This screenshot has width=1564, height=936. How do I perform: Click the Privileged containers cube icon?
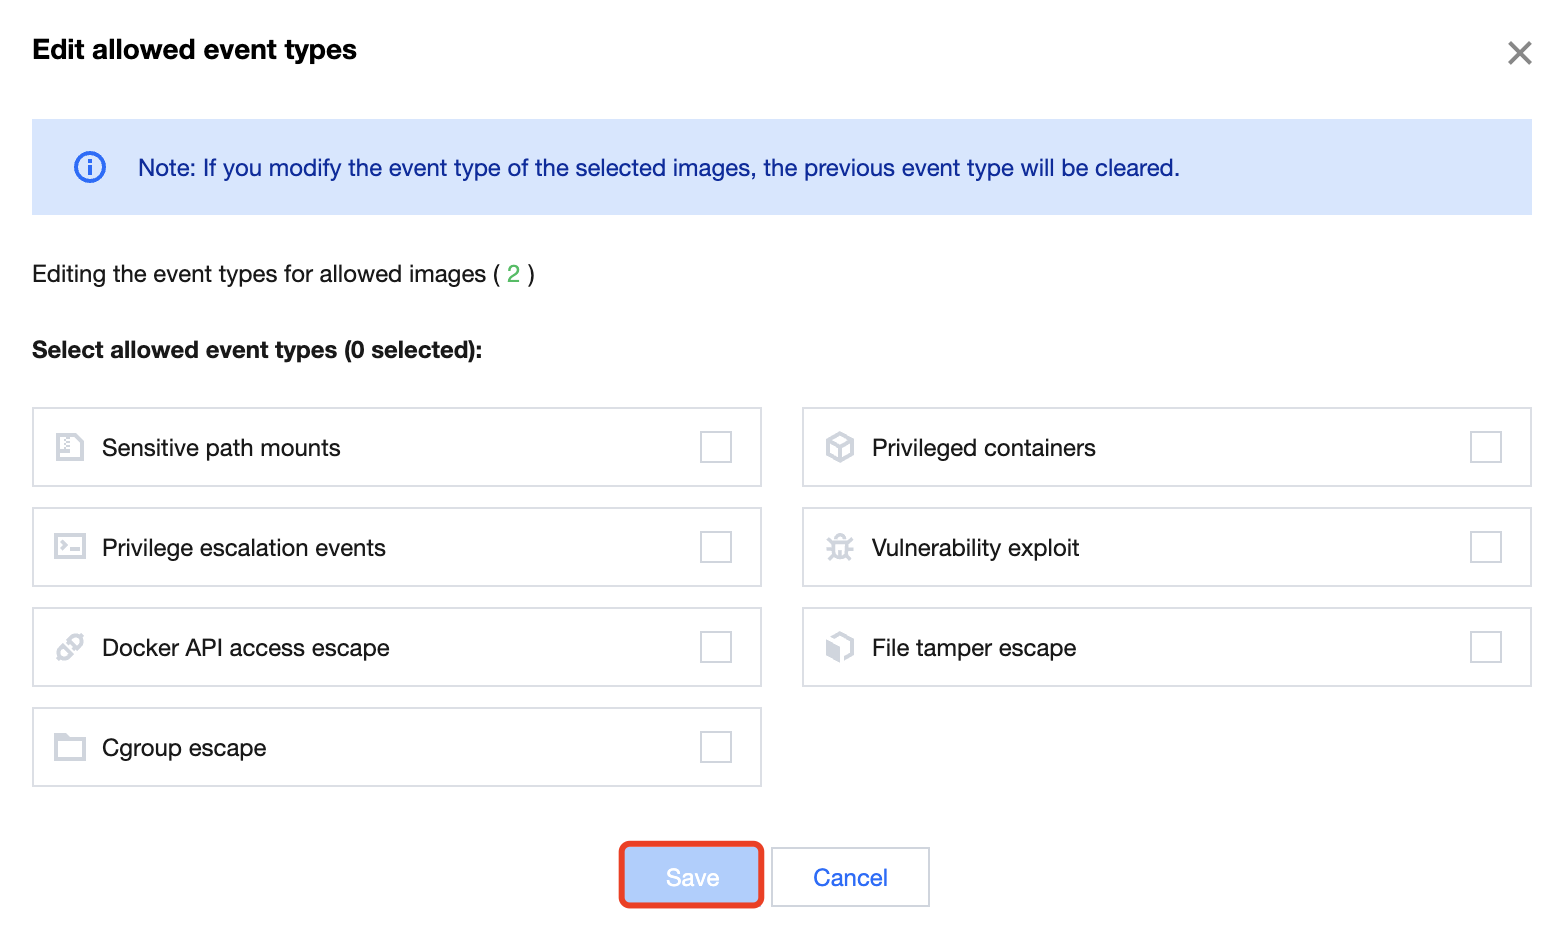[x=840, y=447]
